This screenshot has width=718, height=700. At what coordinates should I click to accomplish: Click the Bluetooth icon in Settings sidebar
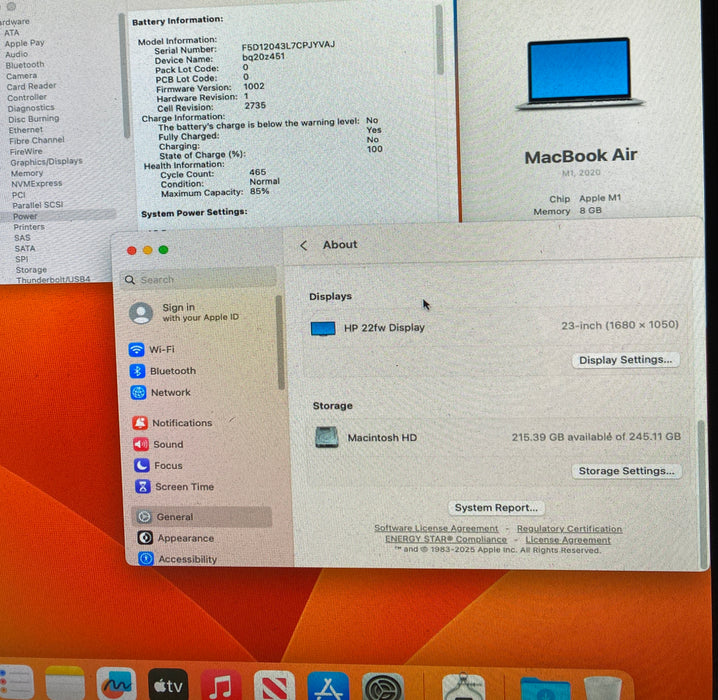[x=137, y=371]
